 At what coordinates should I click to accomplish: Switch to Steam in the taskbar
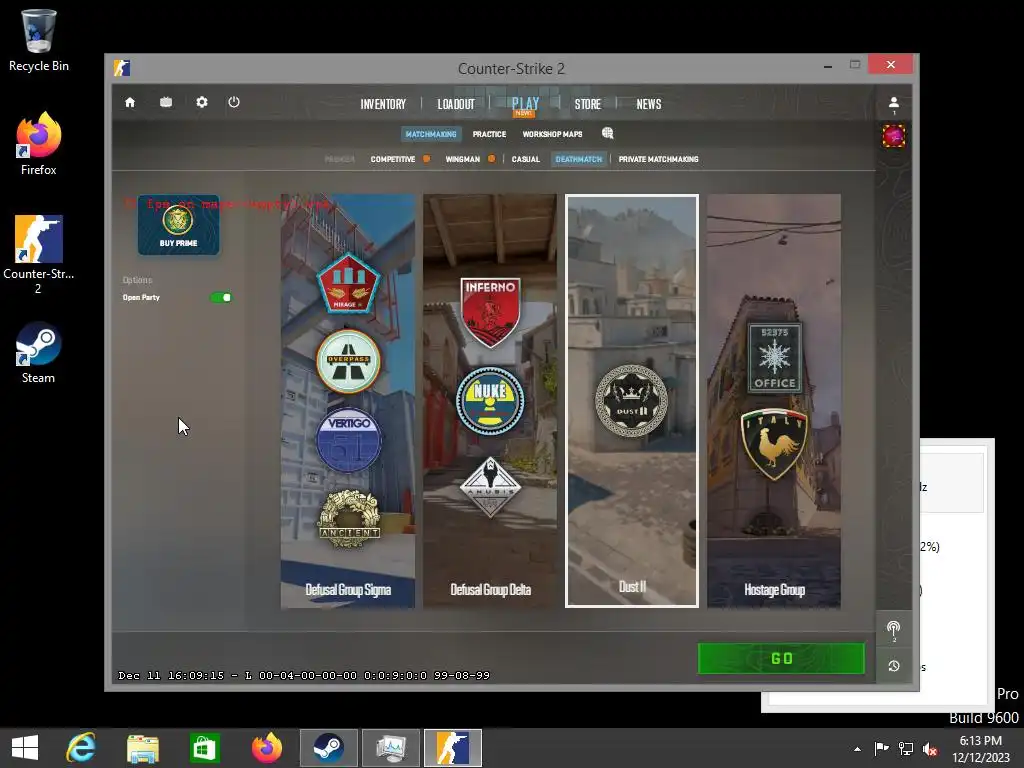pos(328,748)
